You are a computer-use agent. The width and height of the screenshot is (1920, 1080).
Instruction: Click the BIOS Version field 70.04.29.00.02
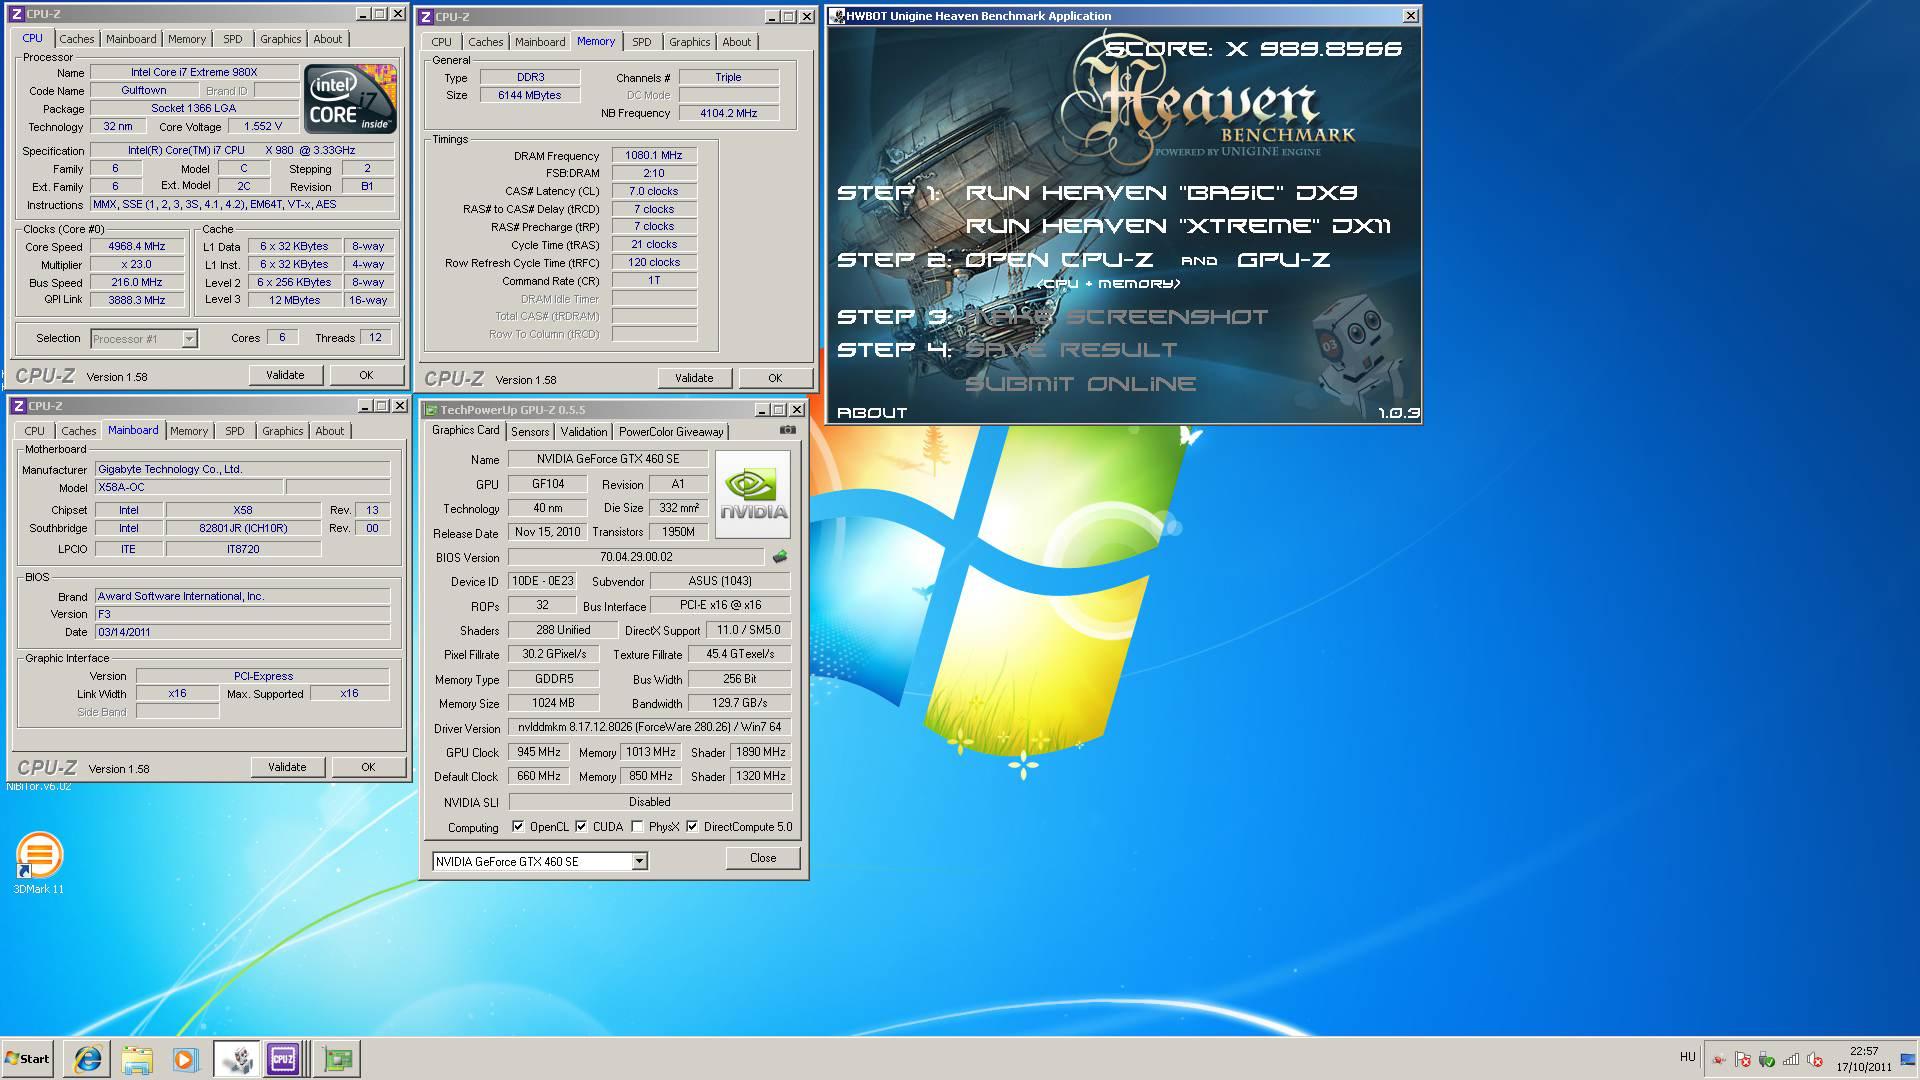pyautogui.click(x=636, y=557)
